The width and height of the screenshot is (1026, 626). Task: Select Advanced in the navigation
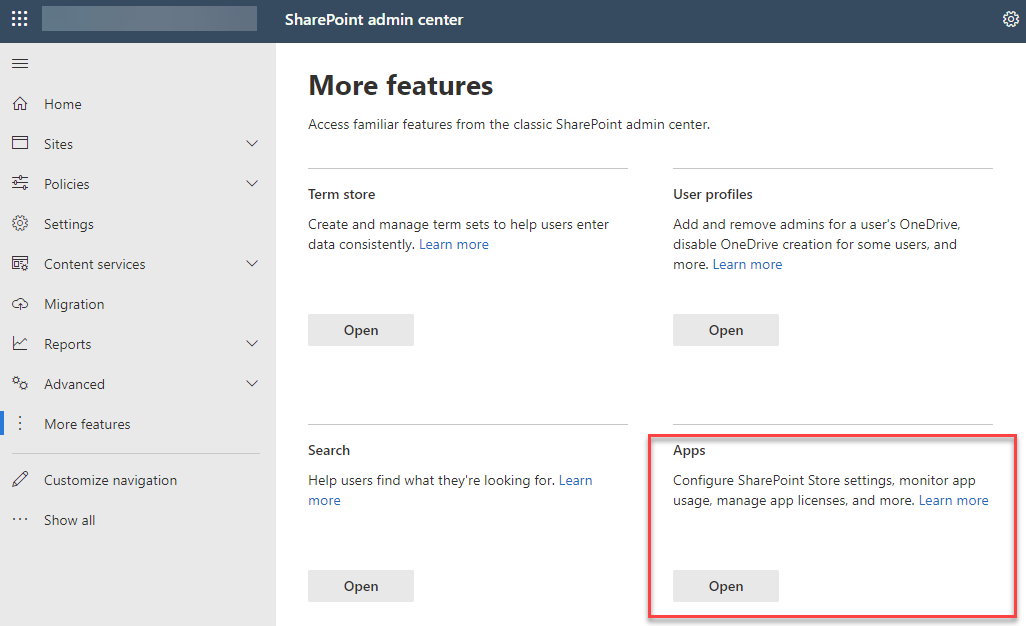coord(74,384)
